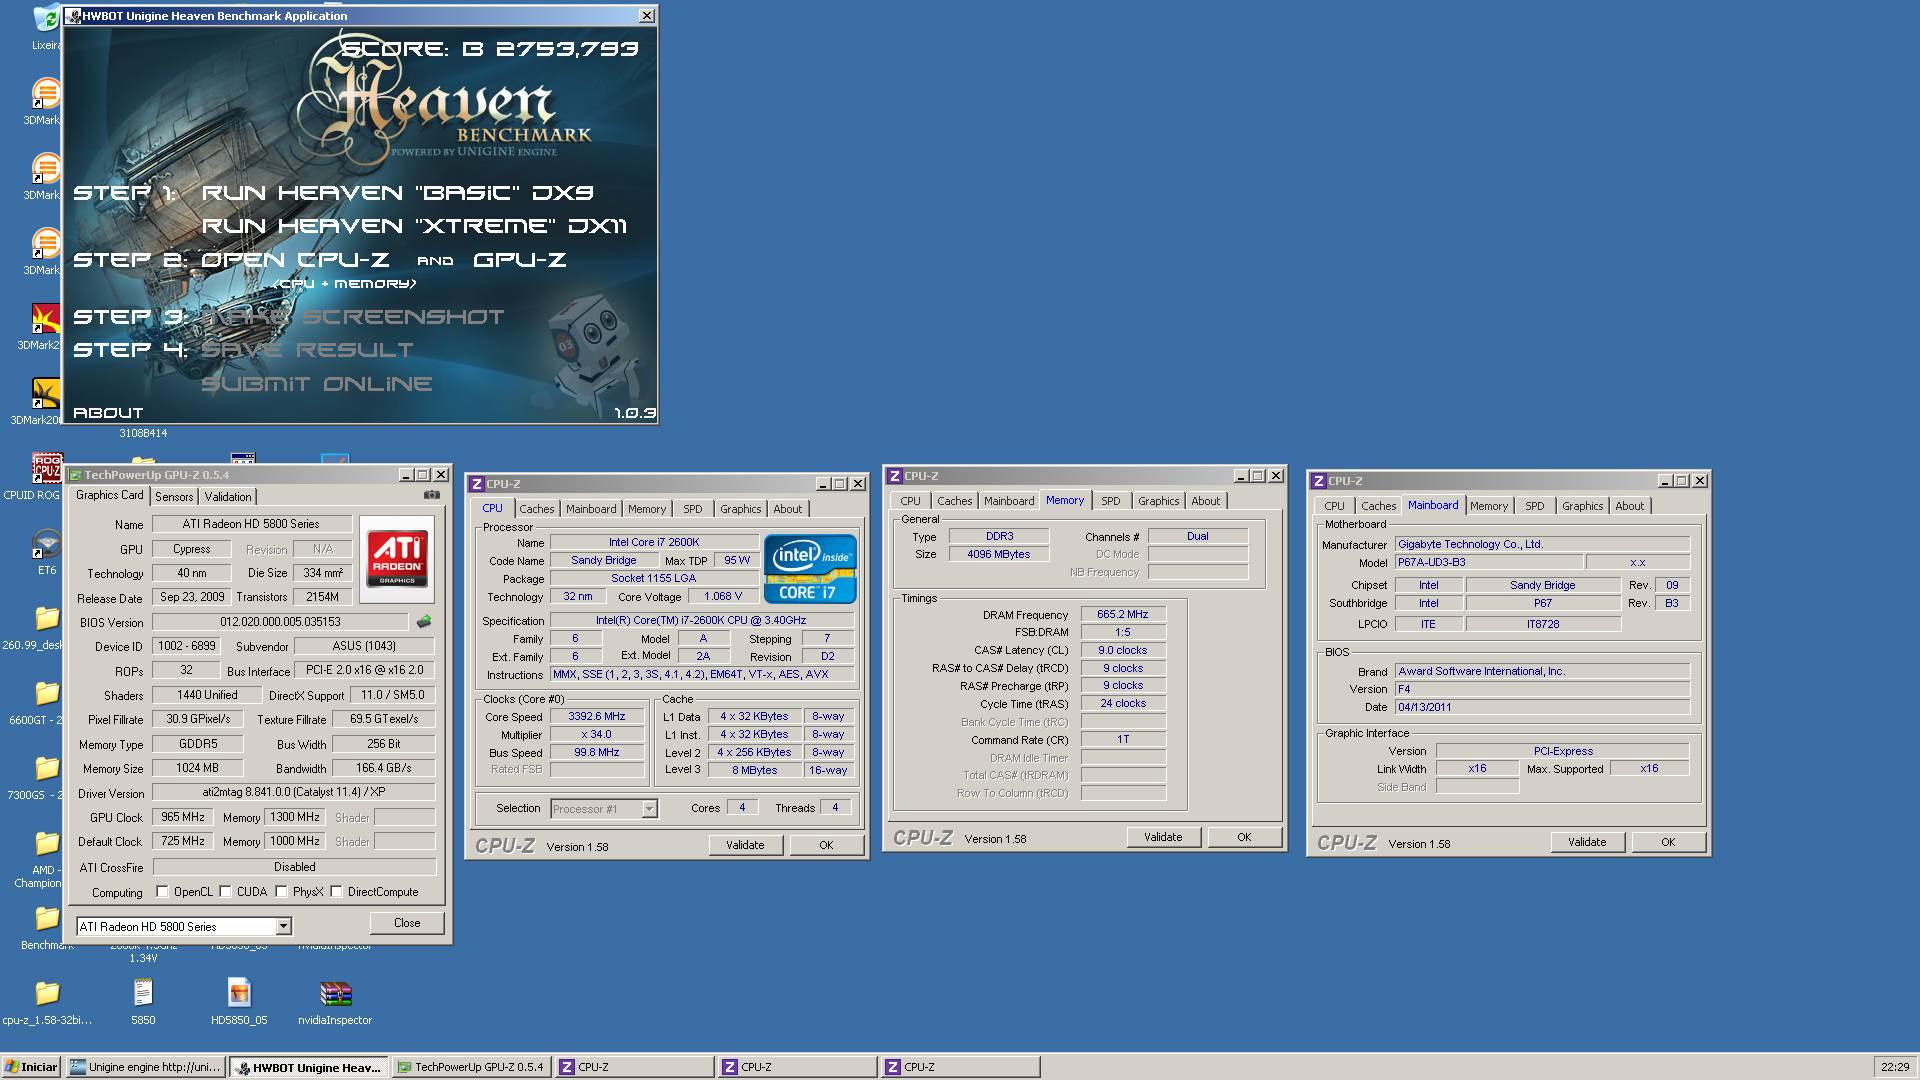Click OK in CPU-Z Memory window

click(x=1244, y=837)
